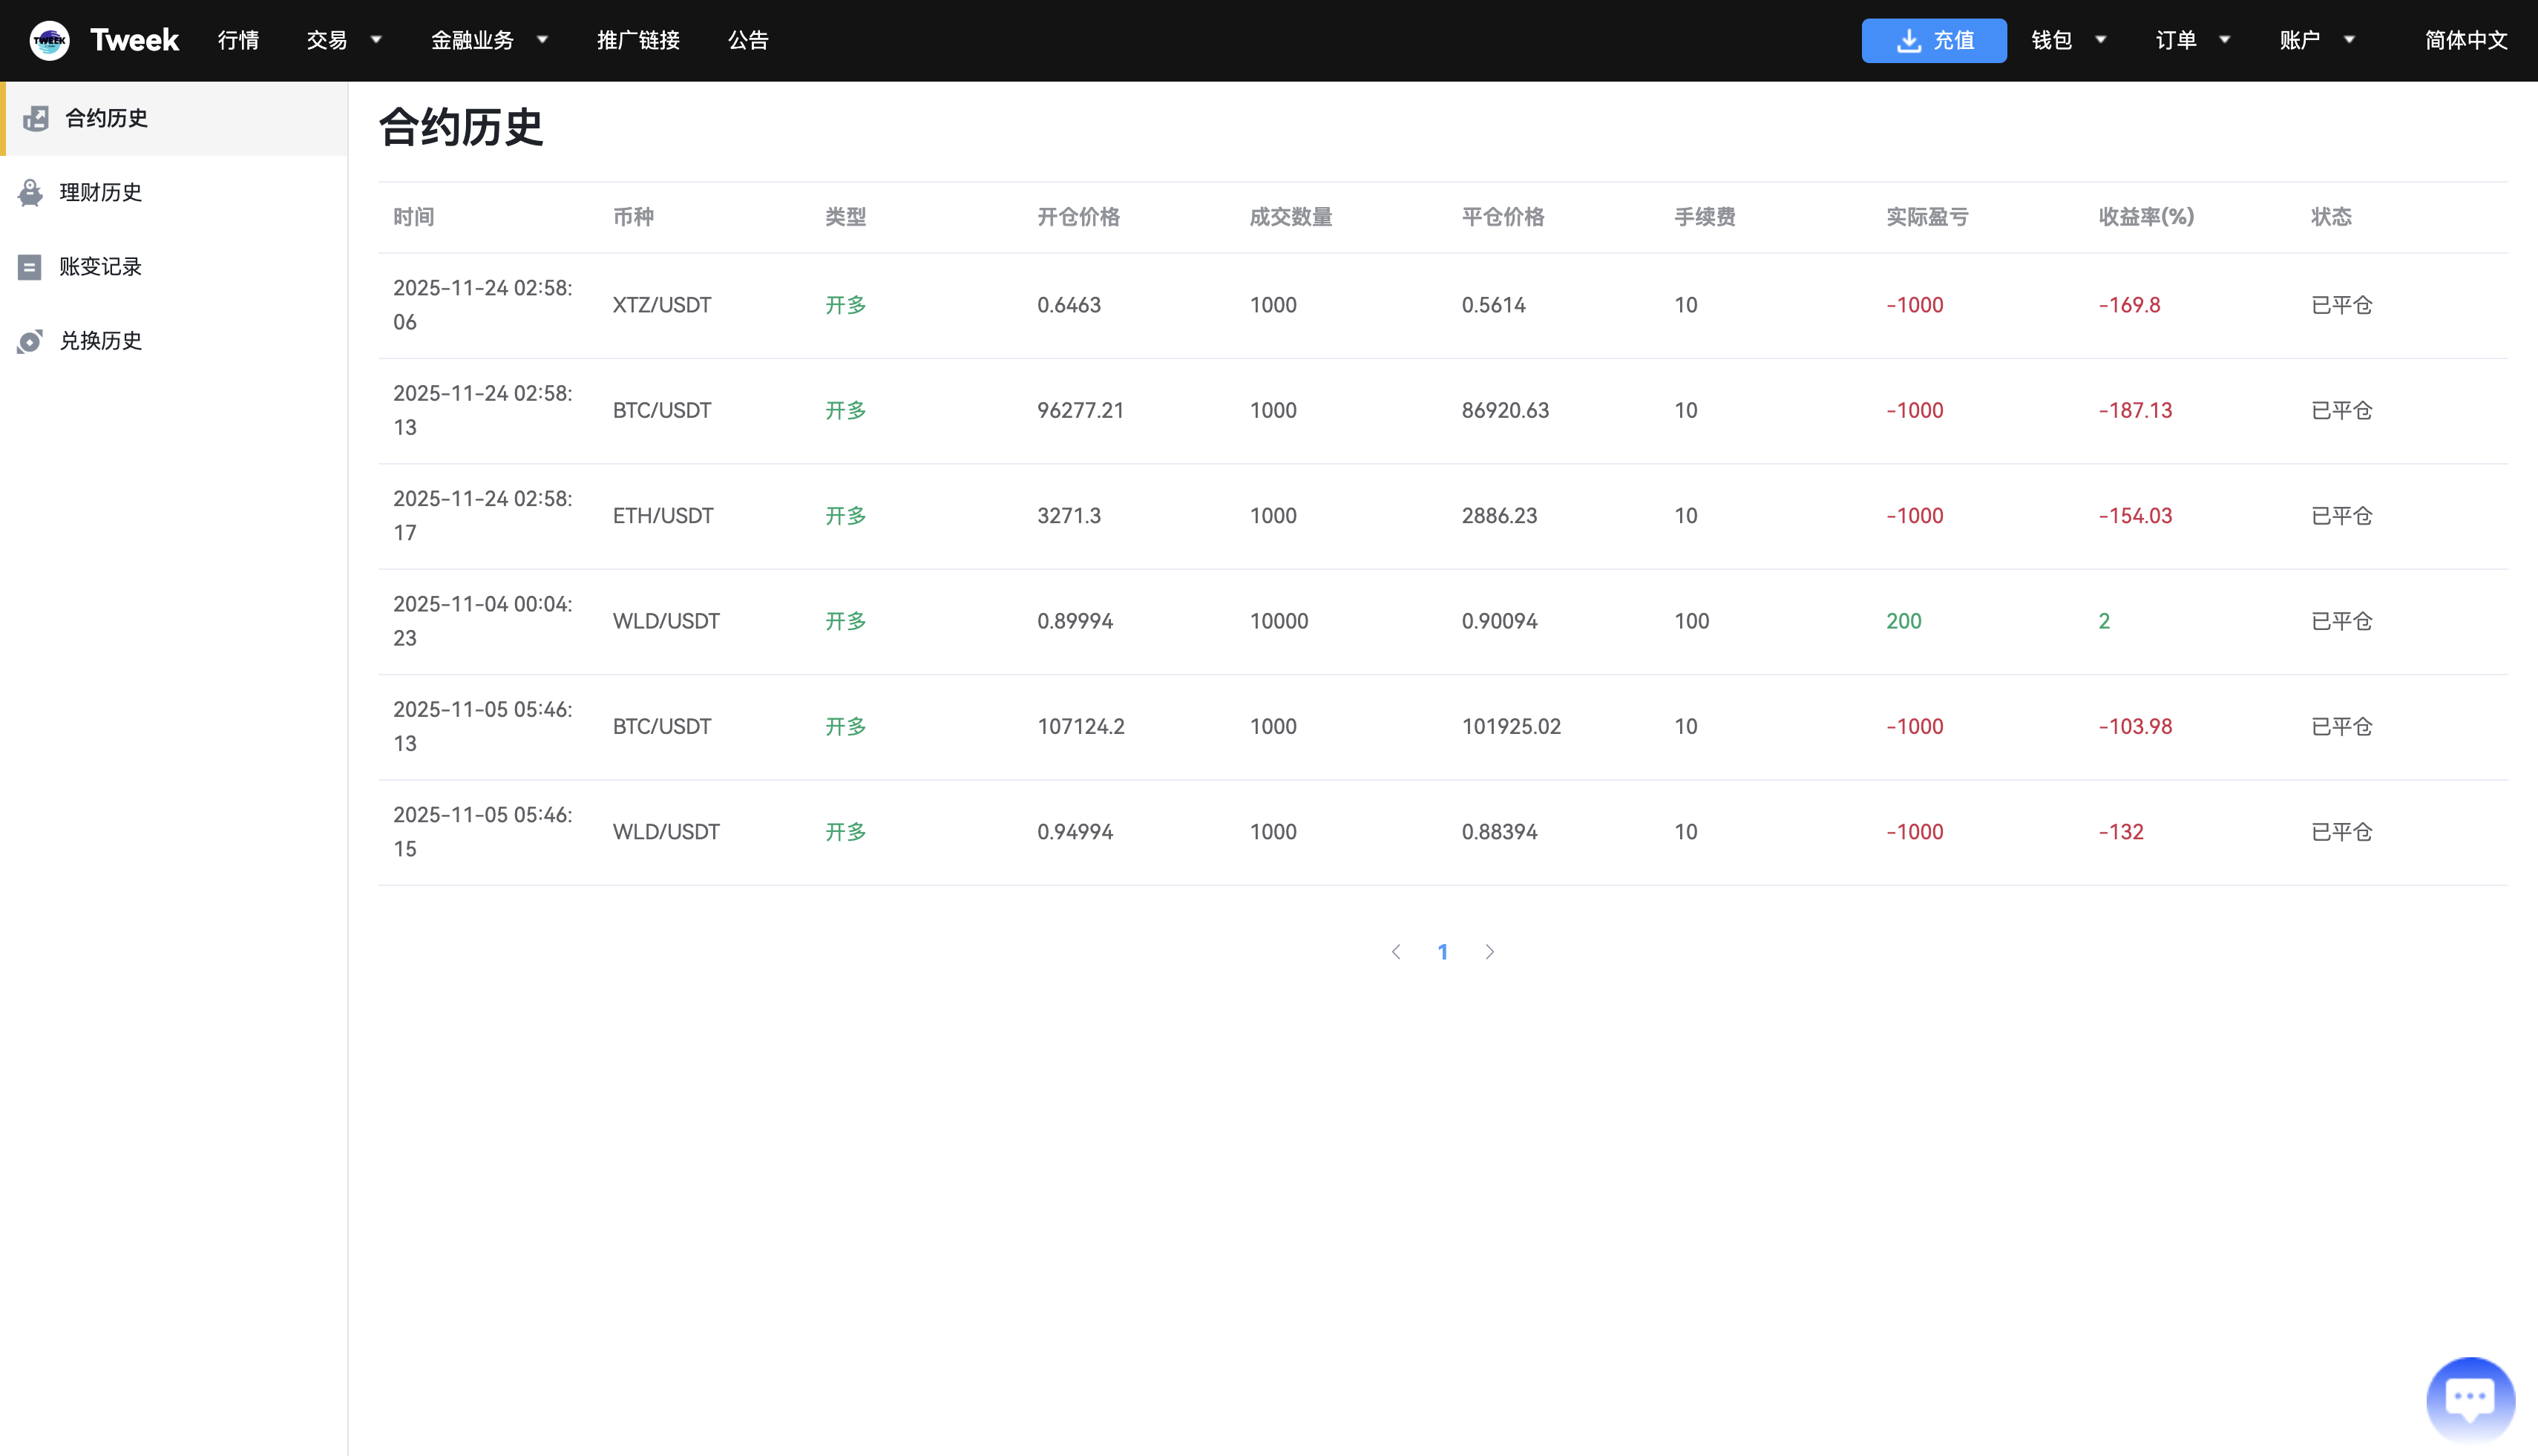Open 账变记录 from the sidebar
2538x1456 pixels.
click(30, 266)
